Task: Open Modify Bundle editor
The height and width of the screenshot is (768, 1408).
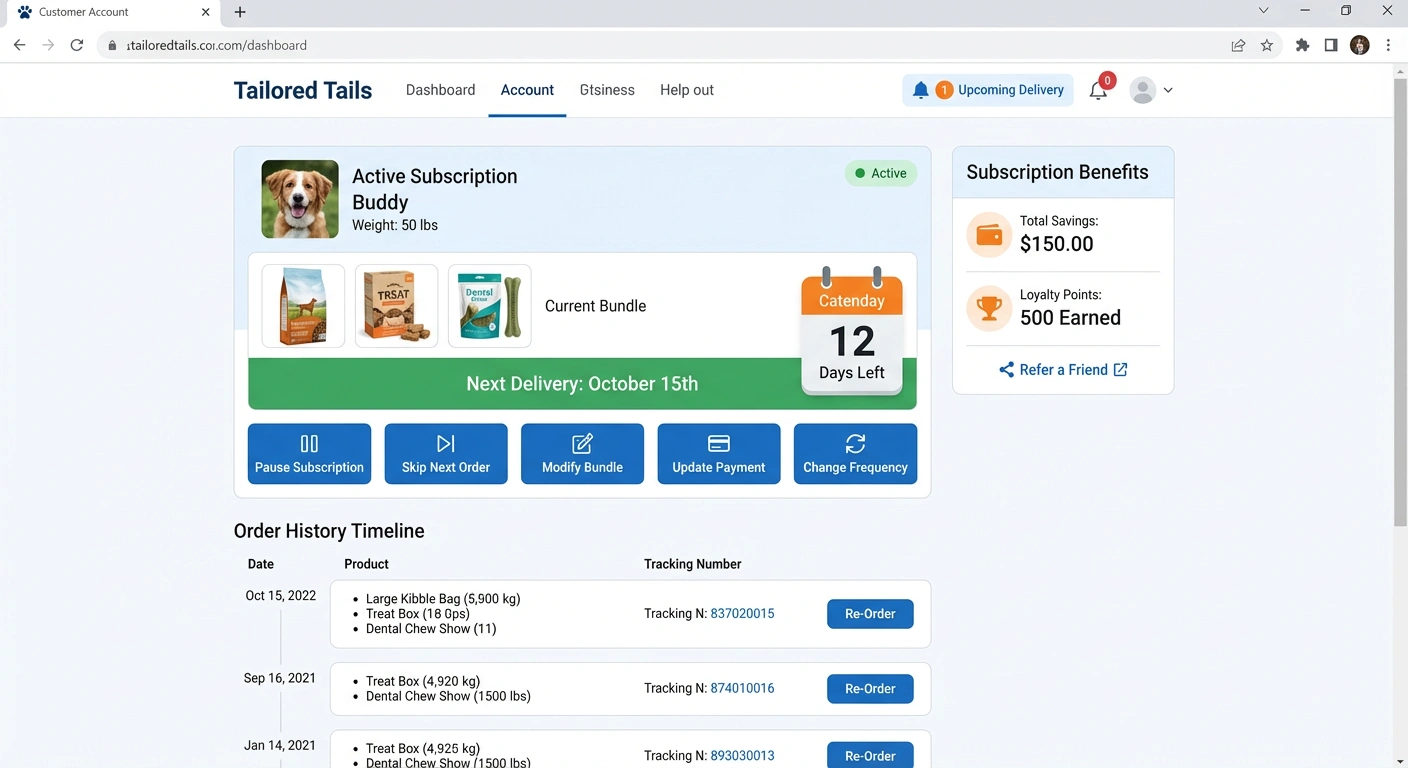Action: tap(582, 454)
